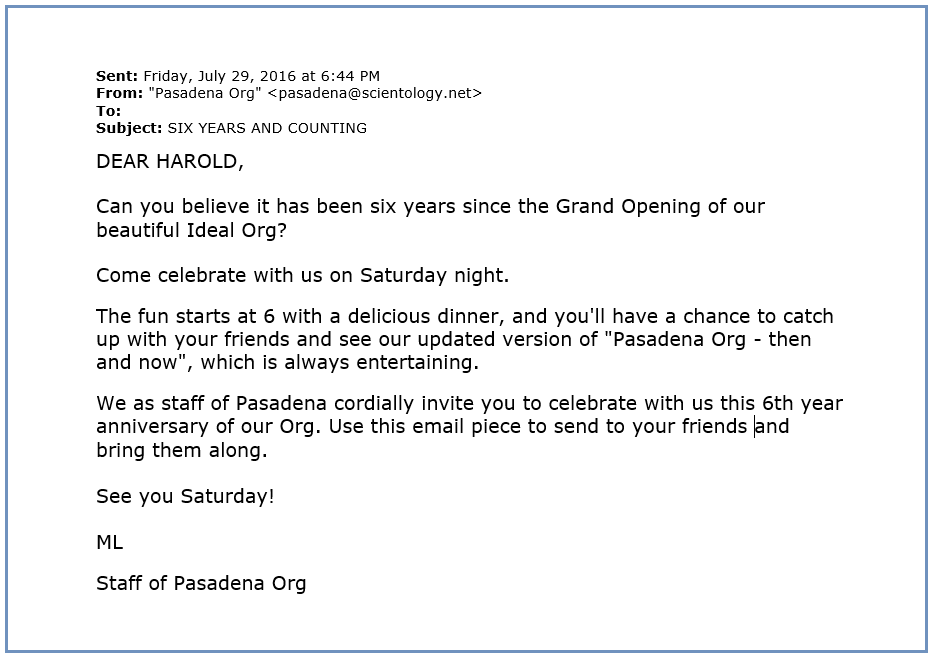
Task: Click the Staff of Pasadena Org signature
Action: (x=201, y=584)
